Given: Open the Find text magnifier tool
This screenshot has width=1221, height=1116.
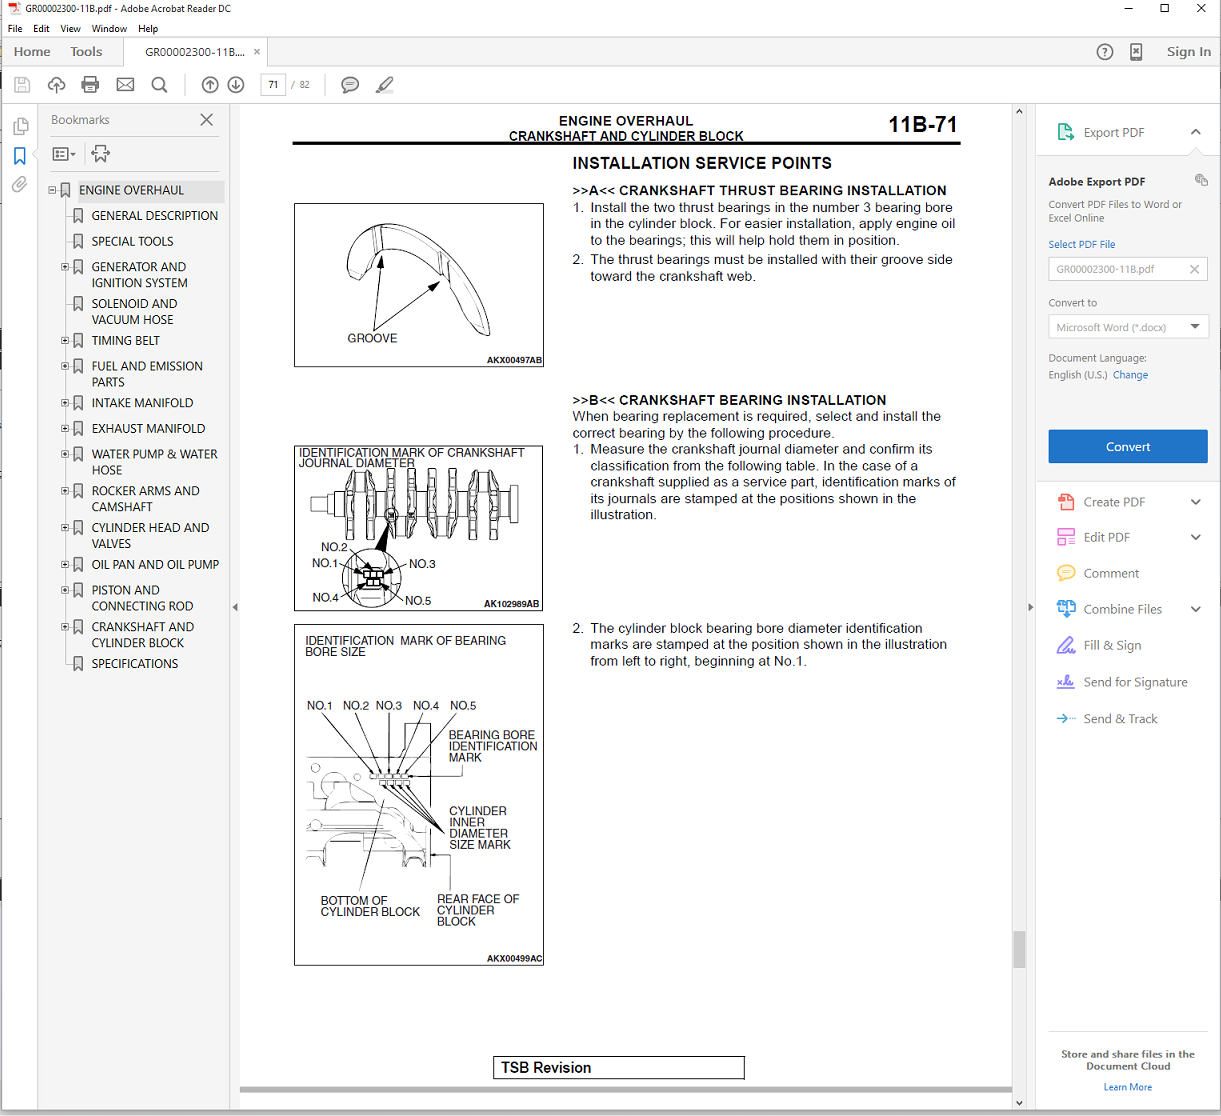Looking at the screenshot, I should (x=159, y=85).
